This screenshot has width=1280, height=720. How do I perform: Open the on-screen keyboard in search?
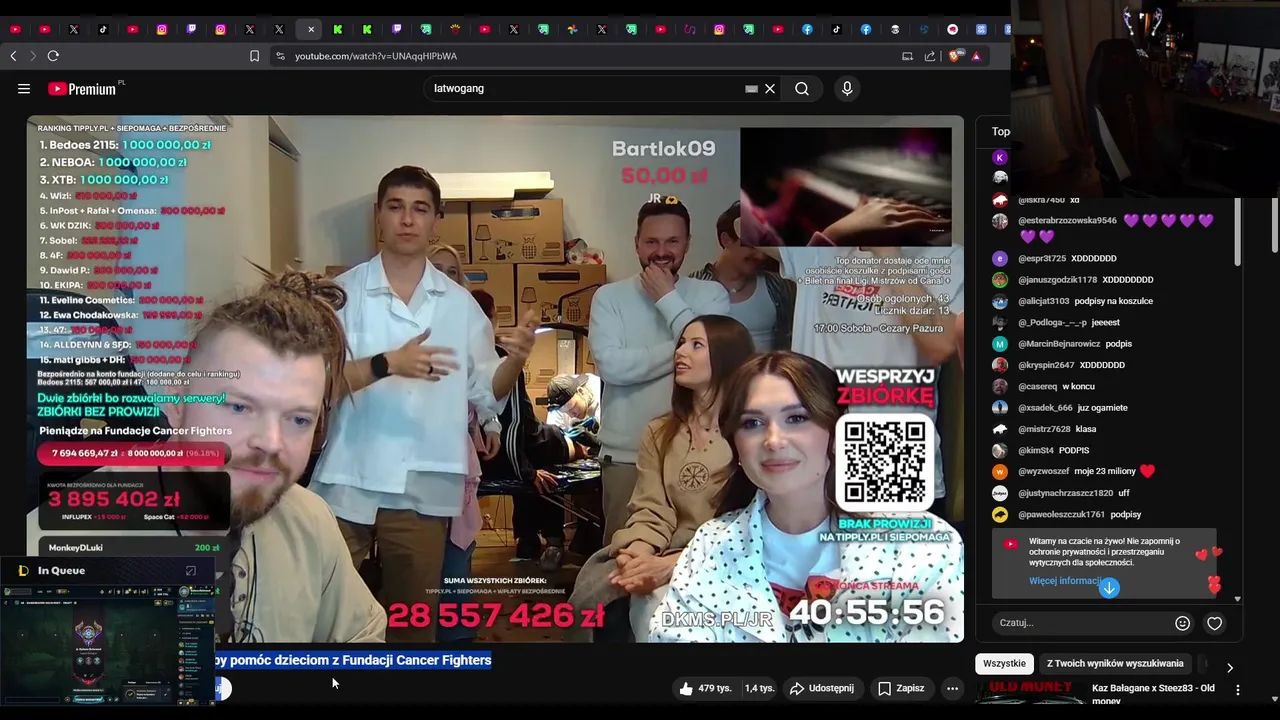click(x=751, y=88)
